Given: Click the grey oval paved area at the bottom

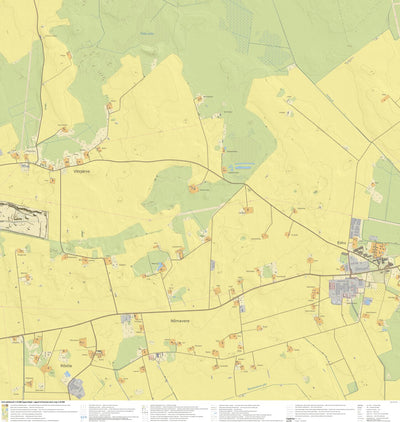Looking at the screenshot, I should click(x=76, y=388).
